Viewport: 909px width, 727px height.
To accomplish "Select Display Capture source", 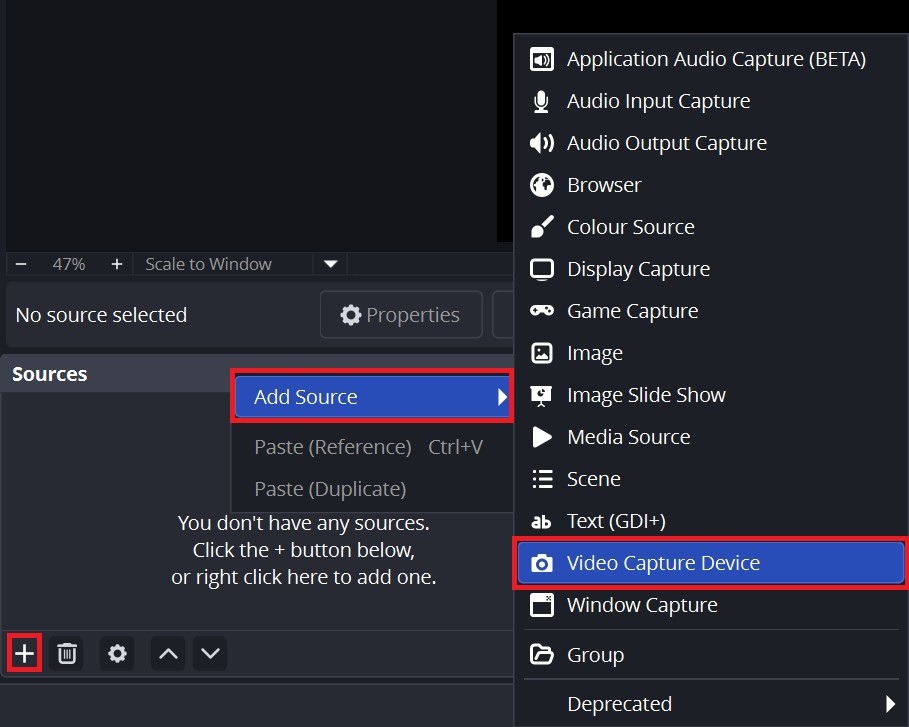I will (638, 269).
